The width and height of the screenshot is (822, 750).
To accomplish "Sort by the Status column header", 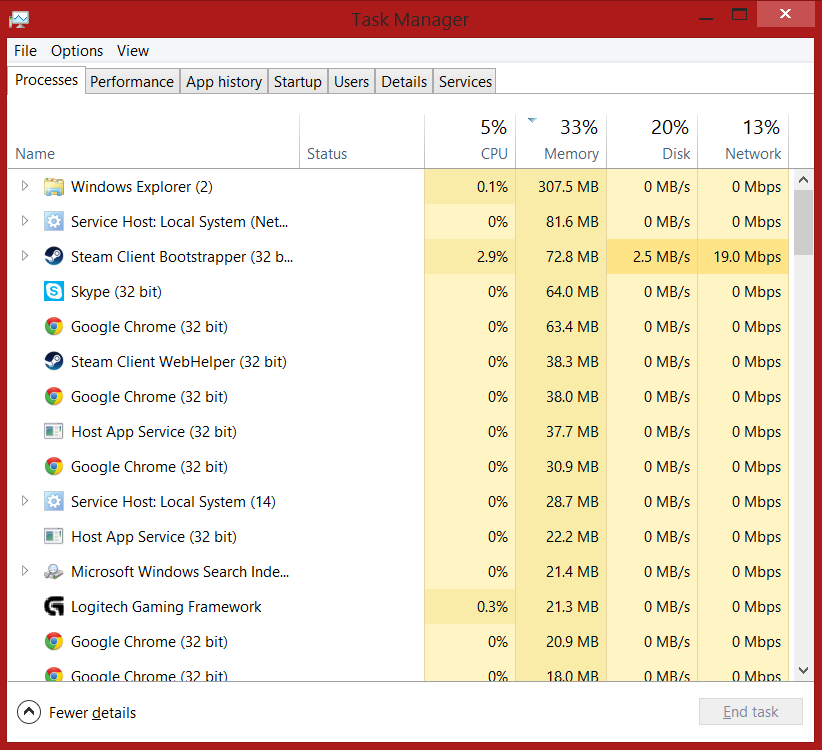I will [362, 142].
